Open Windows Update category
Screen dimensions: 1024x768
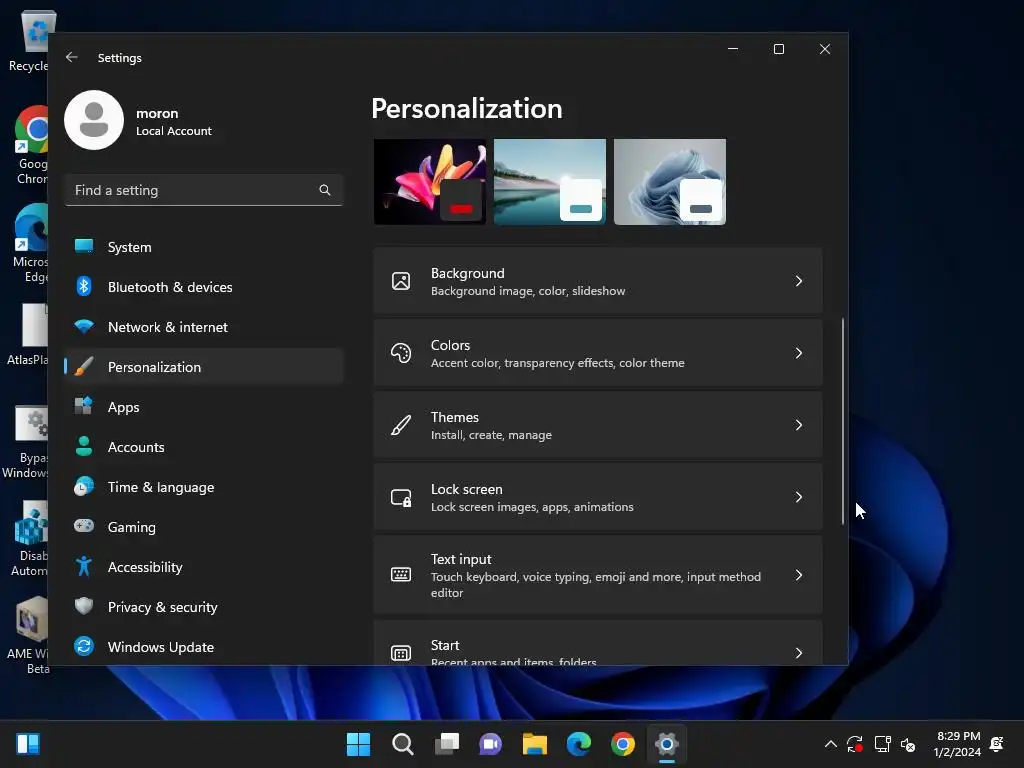pyautogui.click(x=204, y=647)
